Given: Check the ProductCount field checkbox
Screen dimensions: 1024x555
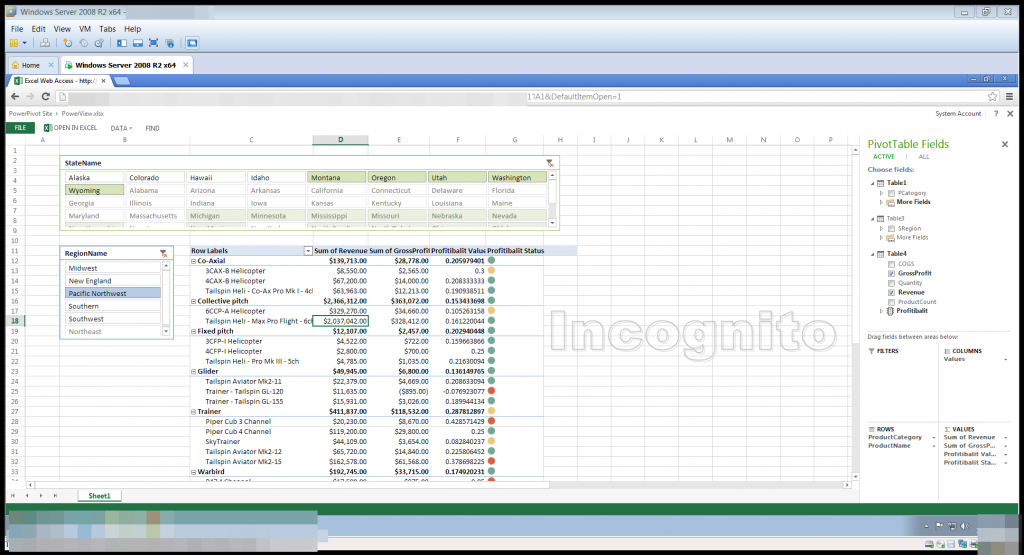Looking at the screenshot, I should tap(891, 302).
